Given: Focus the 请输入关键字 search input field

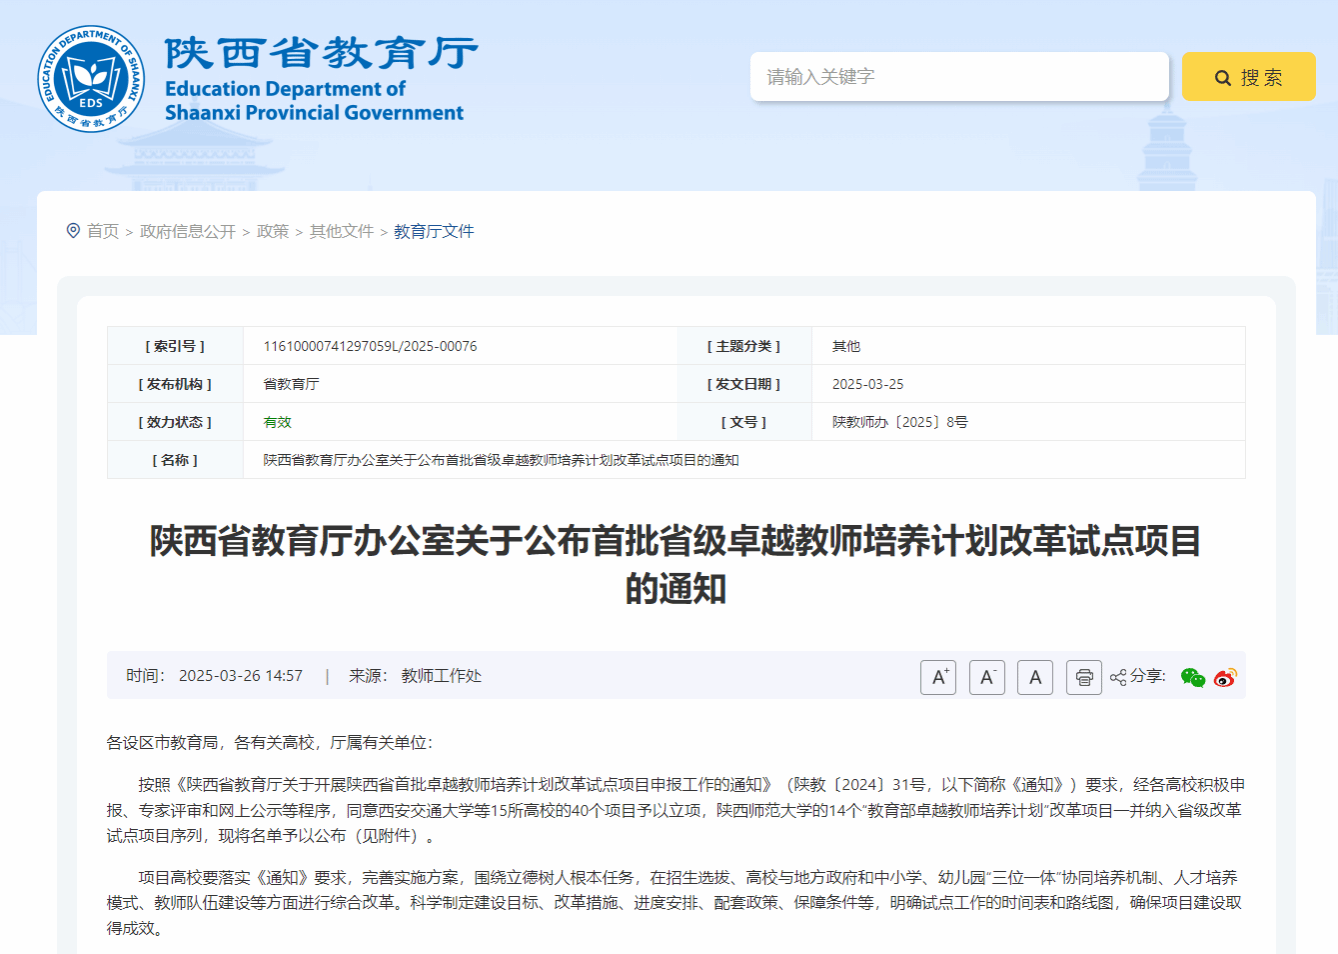Looking at the screenshot, I should [x=959, y=77].
